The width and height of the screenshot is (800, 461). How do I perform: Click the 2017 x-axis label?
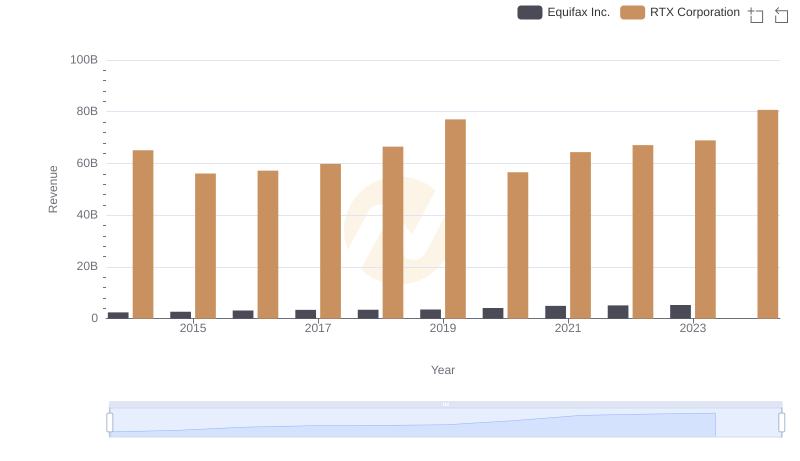pos(318,328)
